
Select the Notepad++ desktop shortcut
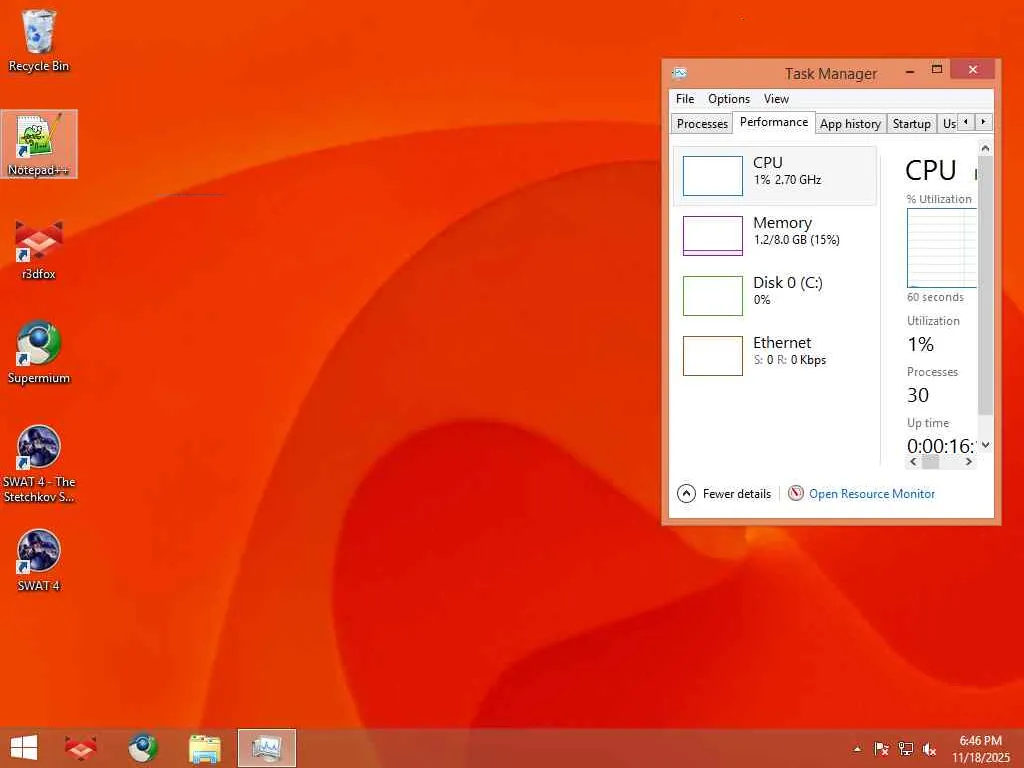[x=39, y=144]
